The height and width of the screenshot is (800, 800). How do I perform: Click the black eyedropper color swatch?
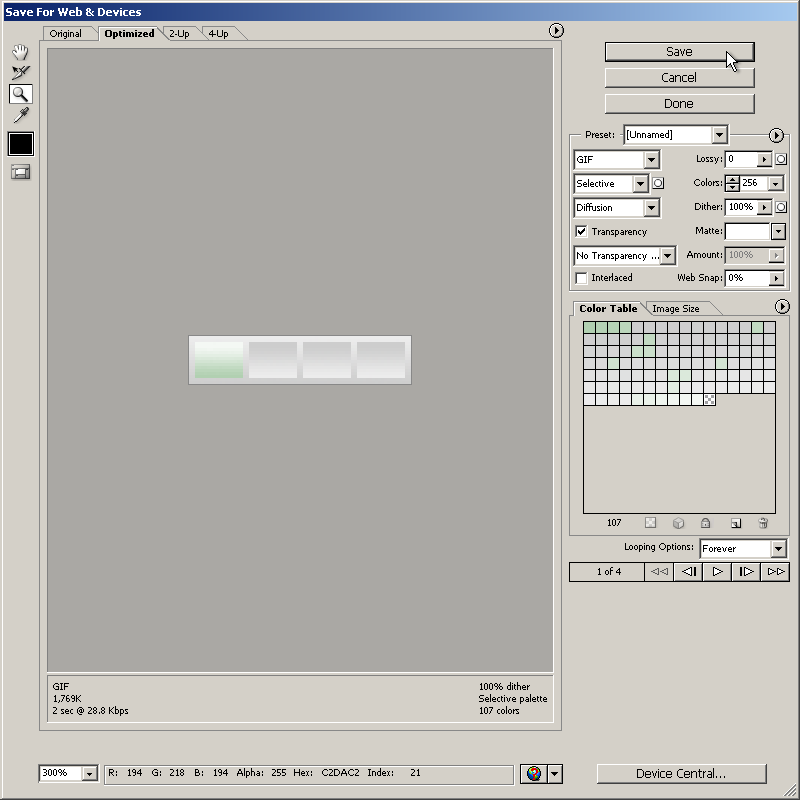click(21, 143)
